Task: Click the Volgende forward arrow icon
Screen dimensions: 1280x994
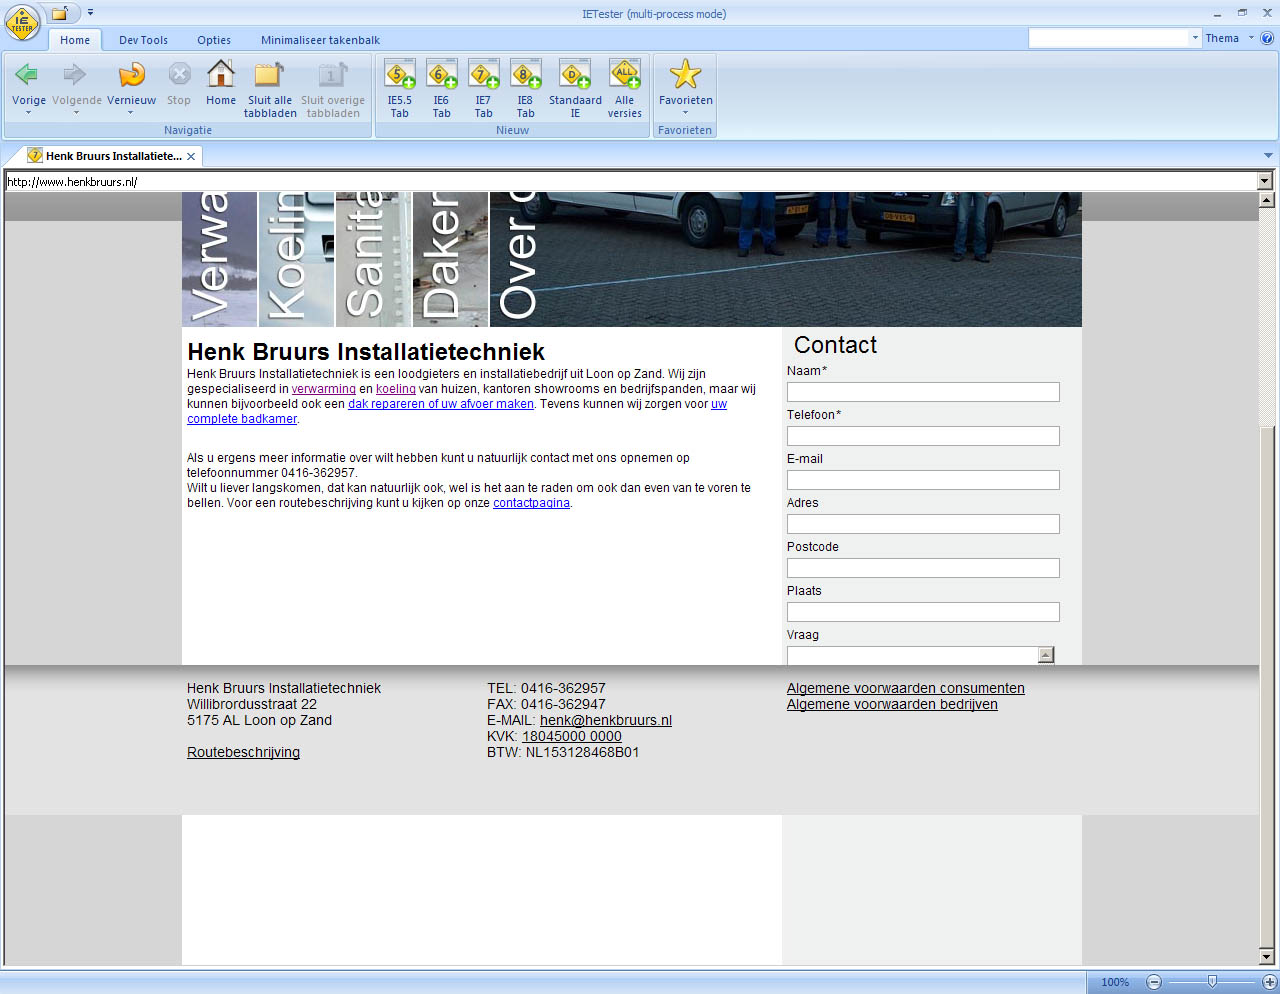Action: (76, 74)
